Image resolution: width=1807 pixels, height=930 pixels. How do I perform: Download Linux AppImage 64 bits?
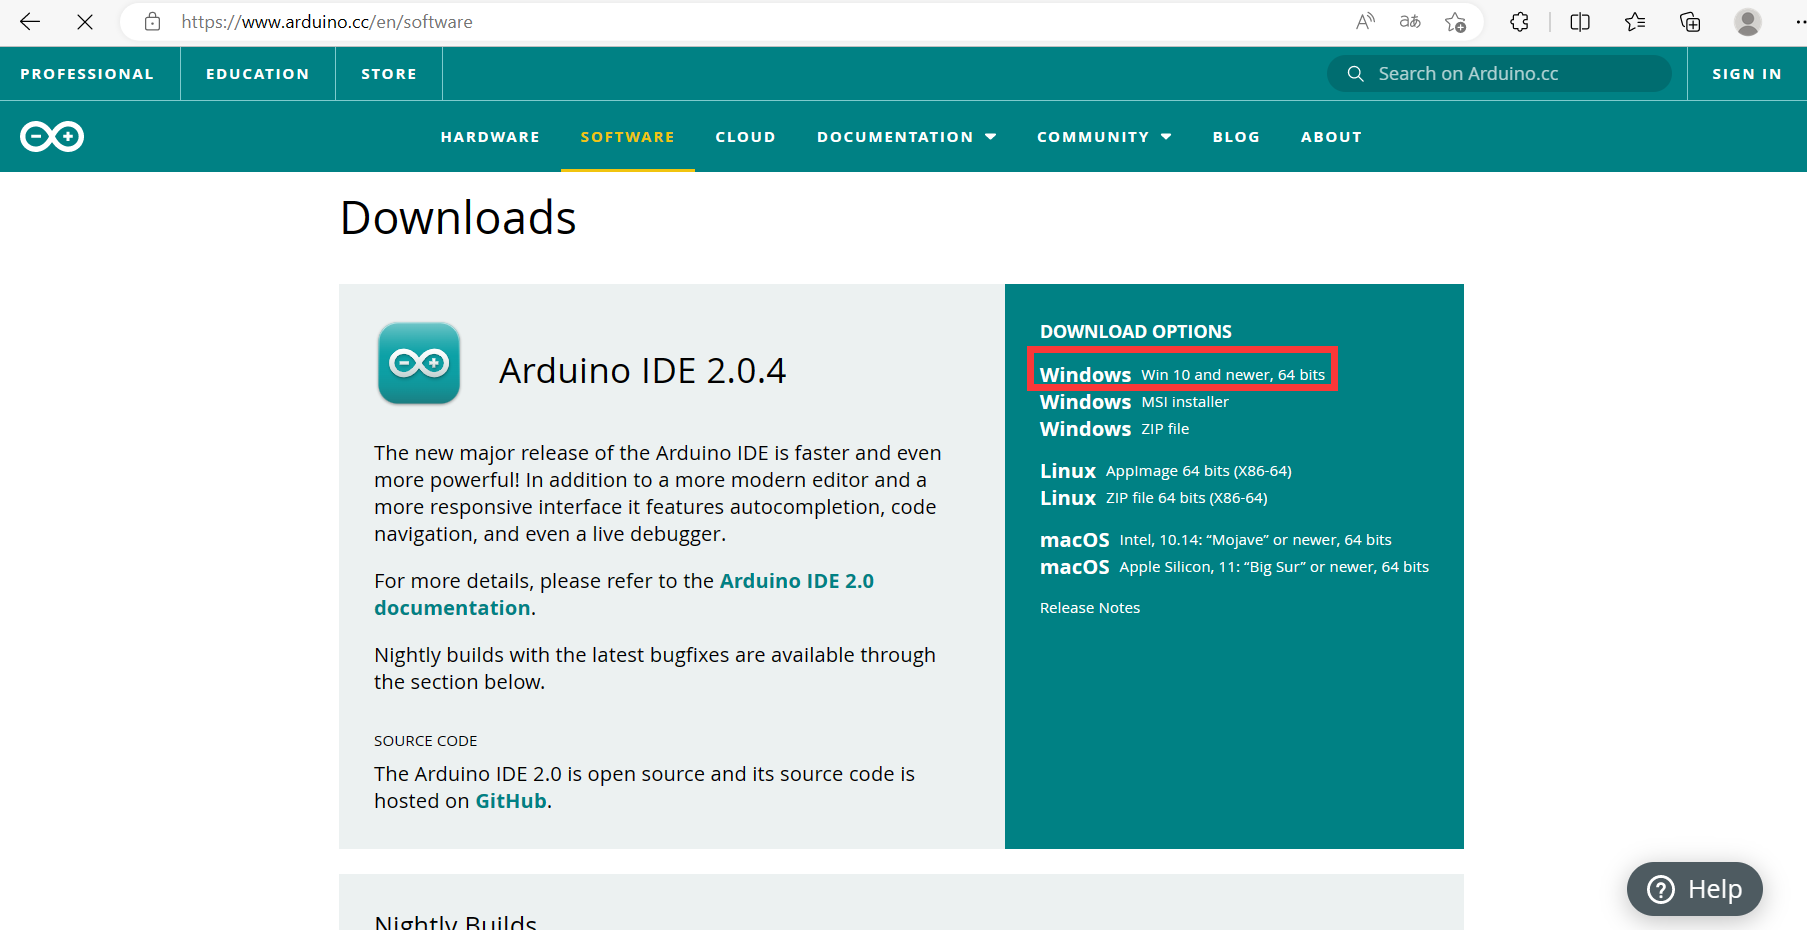1166,471
